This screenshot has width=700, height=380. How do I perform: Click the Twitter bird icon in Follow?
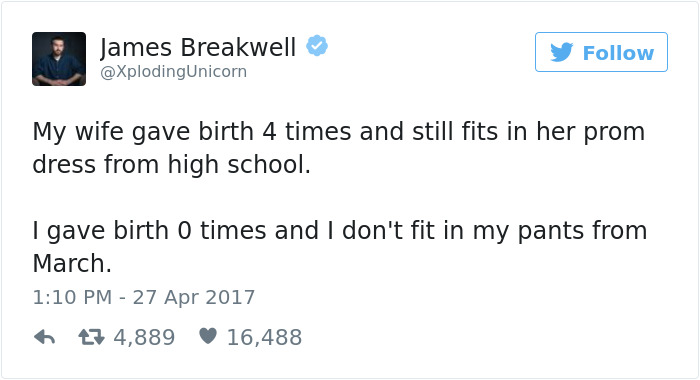coord(562,52)
